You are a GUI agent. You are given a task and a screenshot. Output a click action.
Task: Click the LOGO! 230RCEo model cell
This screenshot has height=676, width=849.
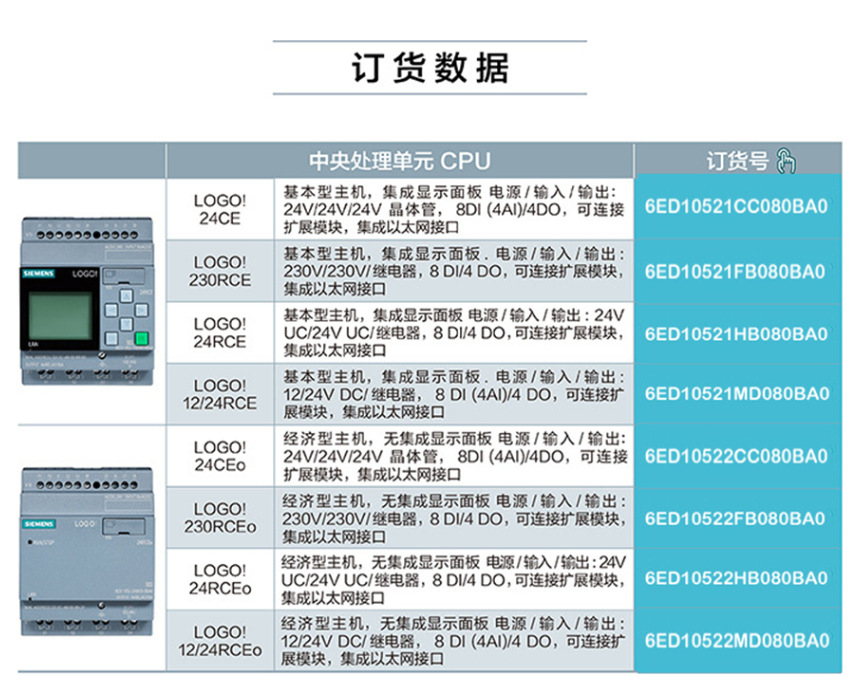tap(220, 518)
